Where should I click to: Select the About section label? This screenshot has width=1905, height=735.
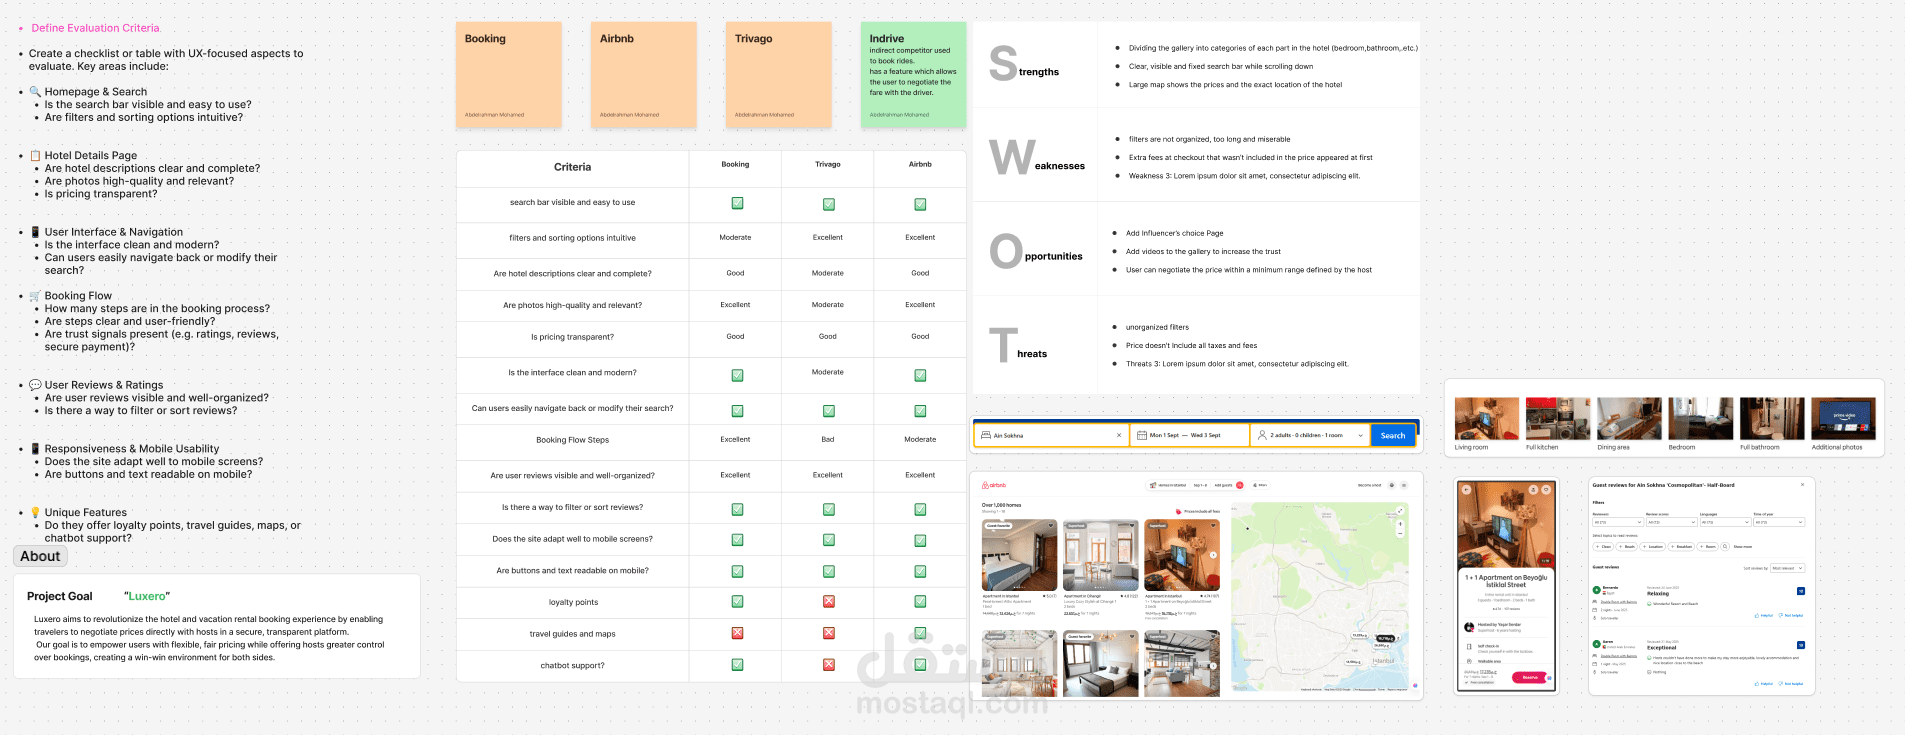[x=40, y=557]
